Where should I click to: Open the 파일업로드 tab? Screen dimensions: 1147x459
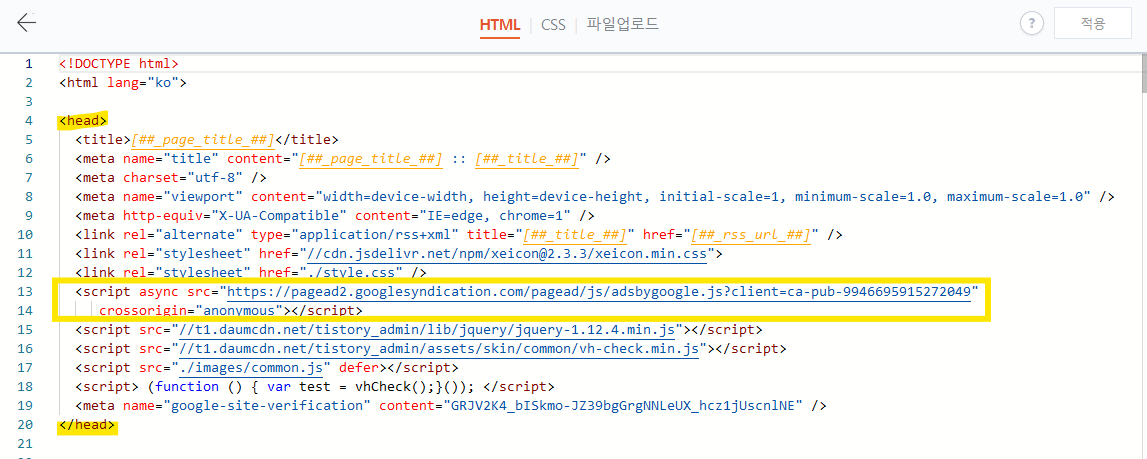click(x=623, y=24)
